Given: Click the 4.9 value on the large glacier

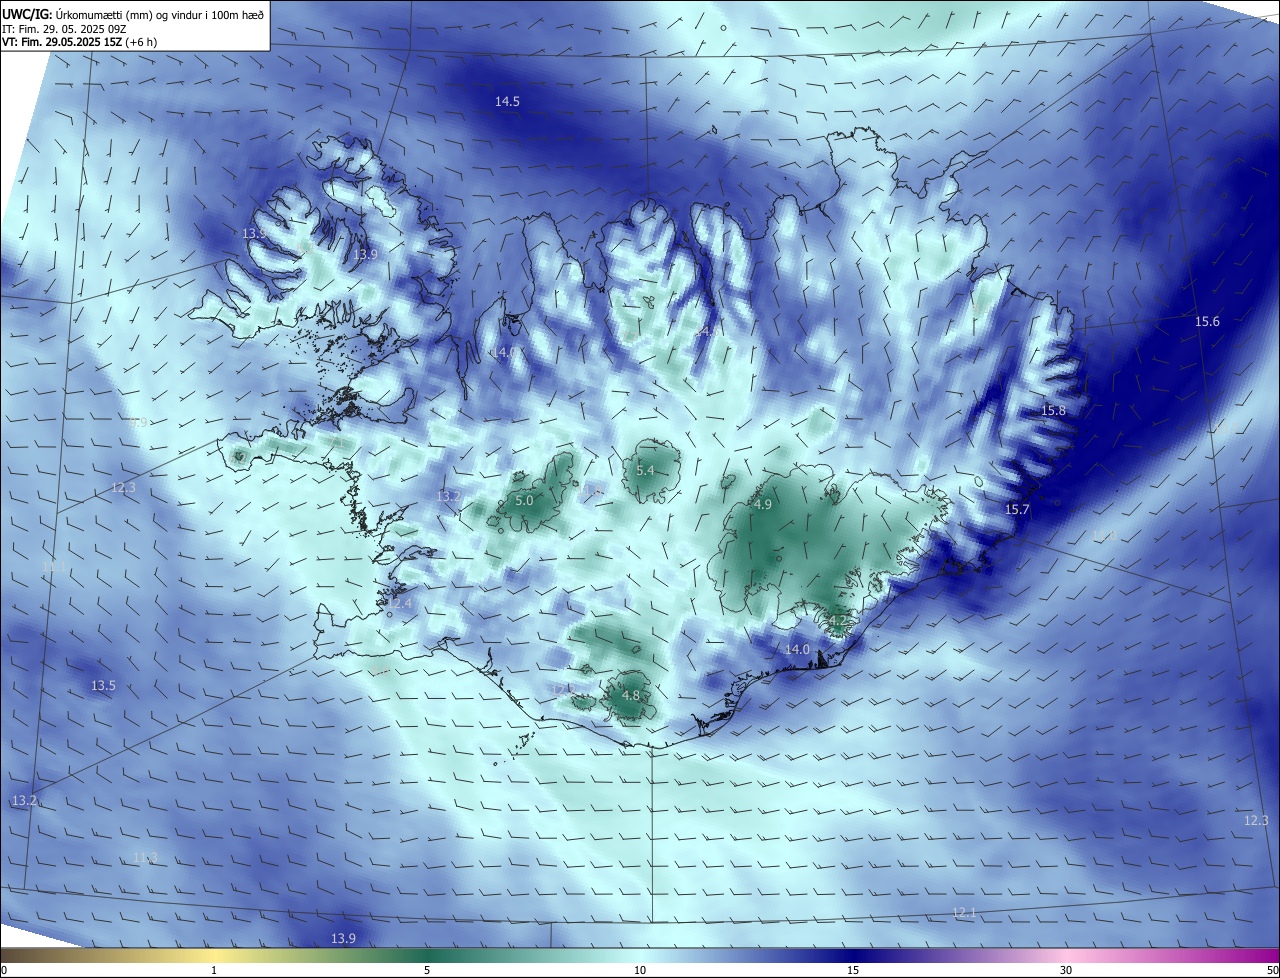Looking at the screenshot, I should point(763,505).
